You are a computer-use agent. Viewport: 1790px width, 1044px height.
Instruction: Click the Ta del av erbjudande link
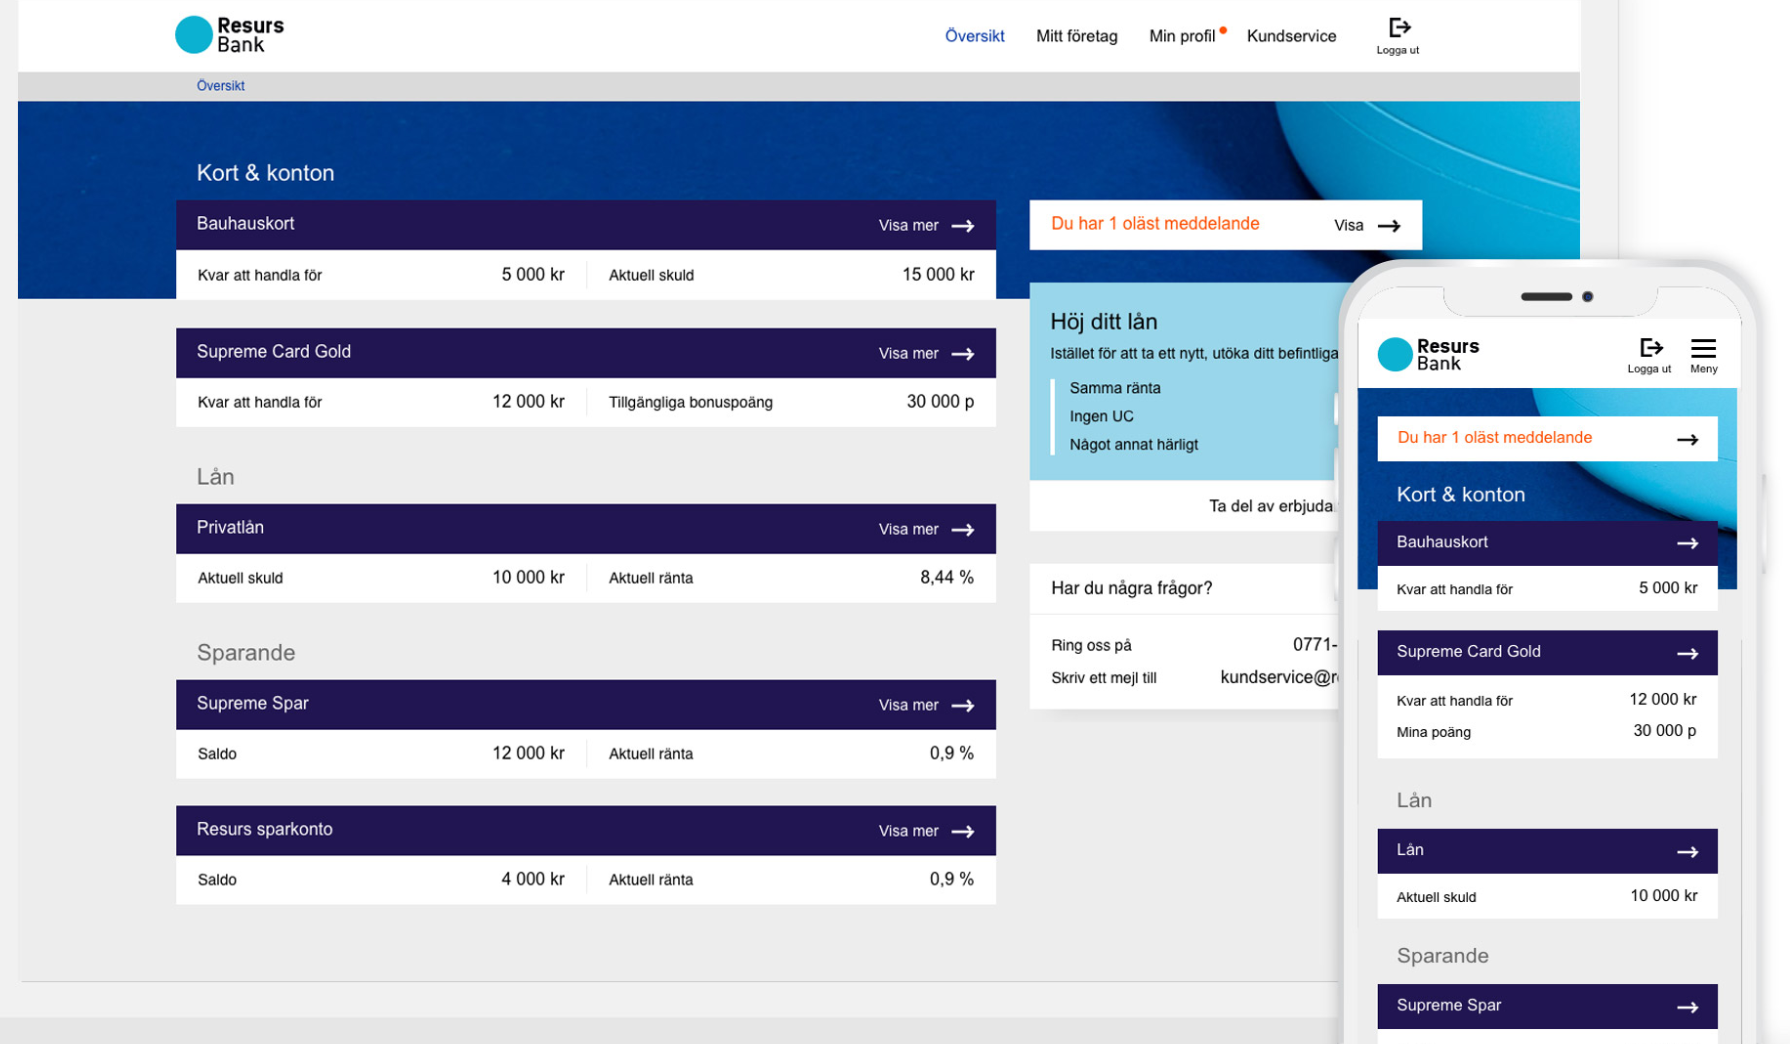pyautogui.click(x=1272, y=506)
